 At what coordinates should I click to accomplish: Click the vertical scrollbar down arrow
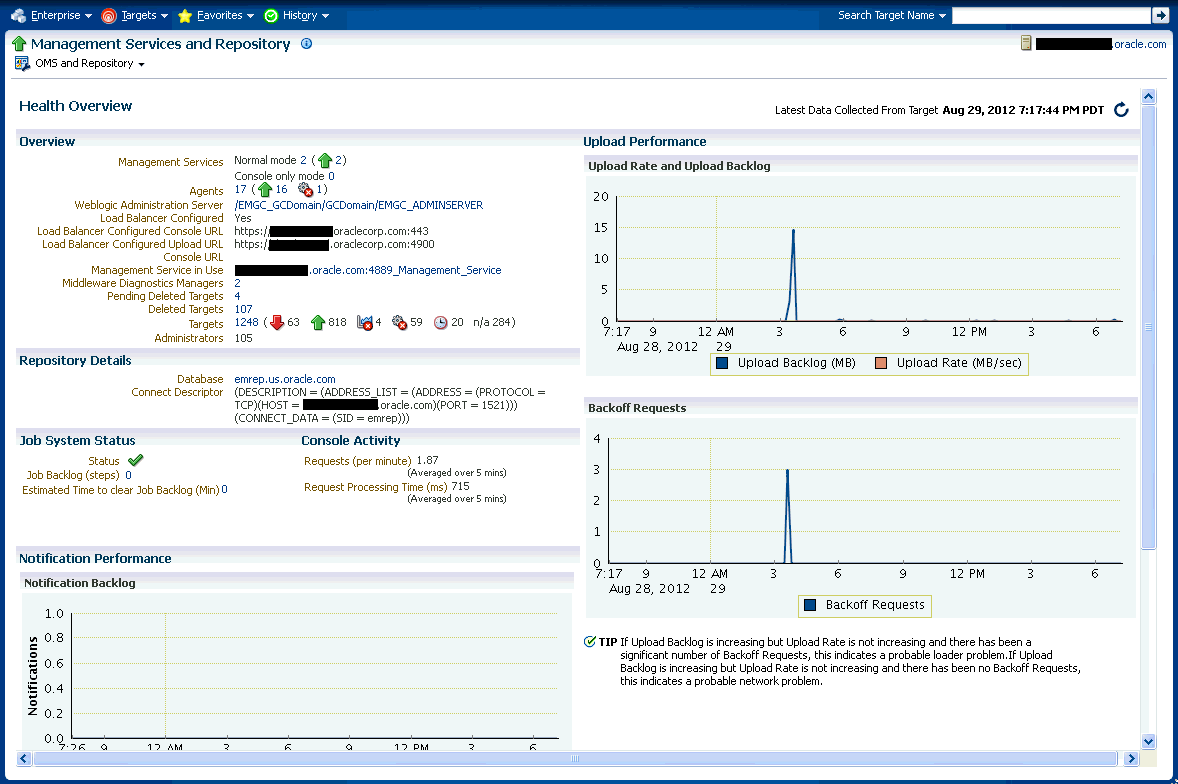(x=1148, y=741)
